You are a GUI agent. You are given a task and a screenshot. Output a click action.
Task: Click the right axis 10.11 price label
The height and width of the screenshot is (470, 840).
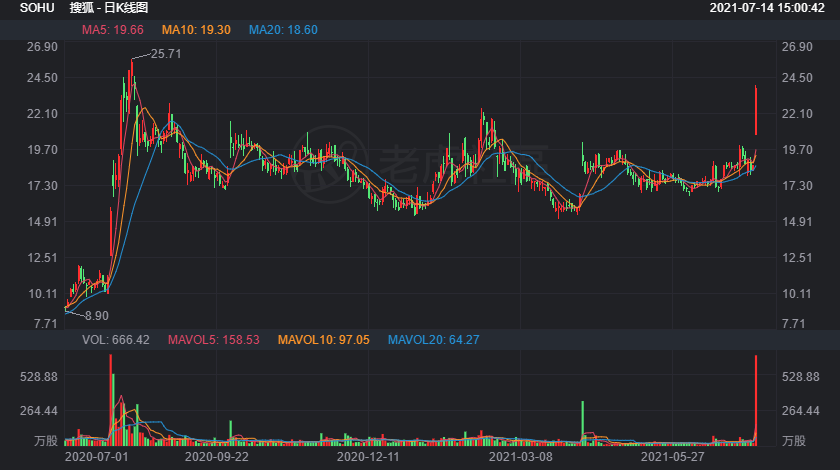[797, 294]
